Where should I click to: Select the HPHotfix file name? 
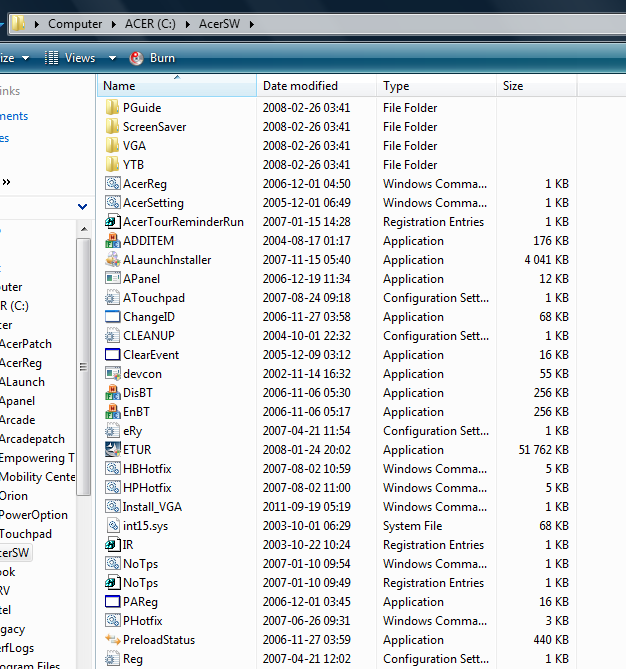(x=147, y=488)
